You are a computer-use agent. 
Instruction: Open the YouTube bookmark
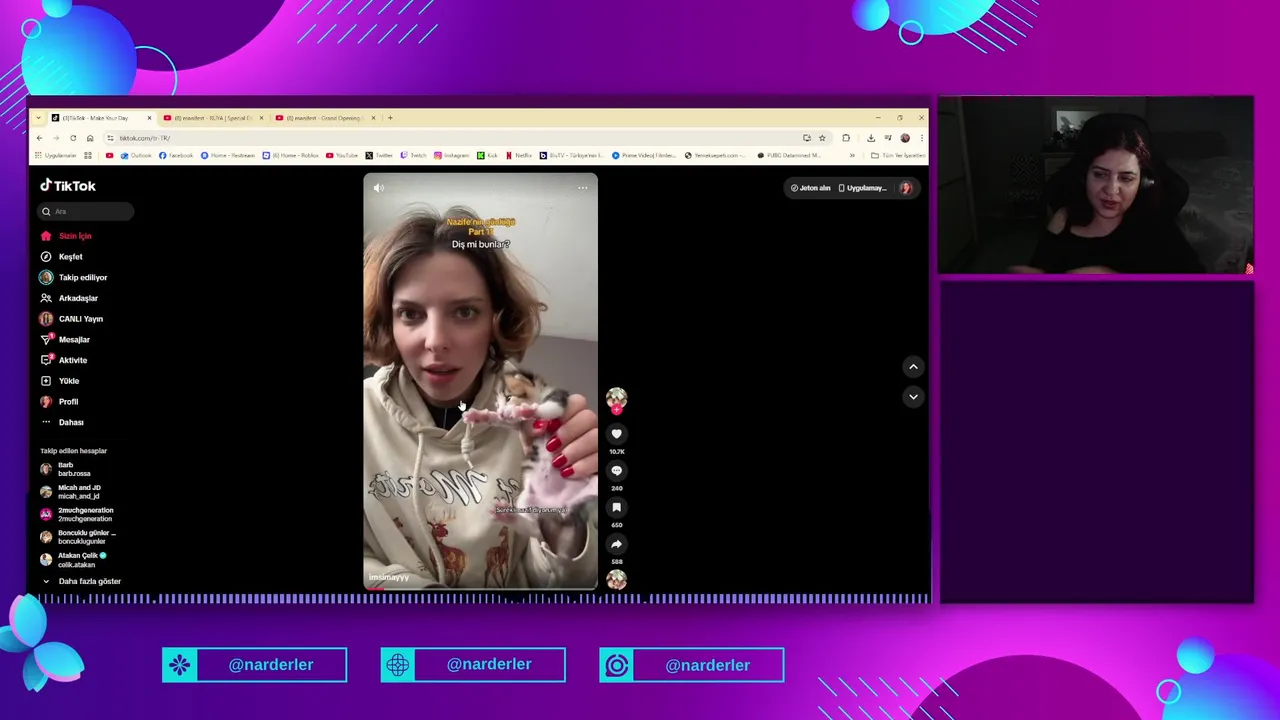[x=342, y=155]
